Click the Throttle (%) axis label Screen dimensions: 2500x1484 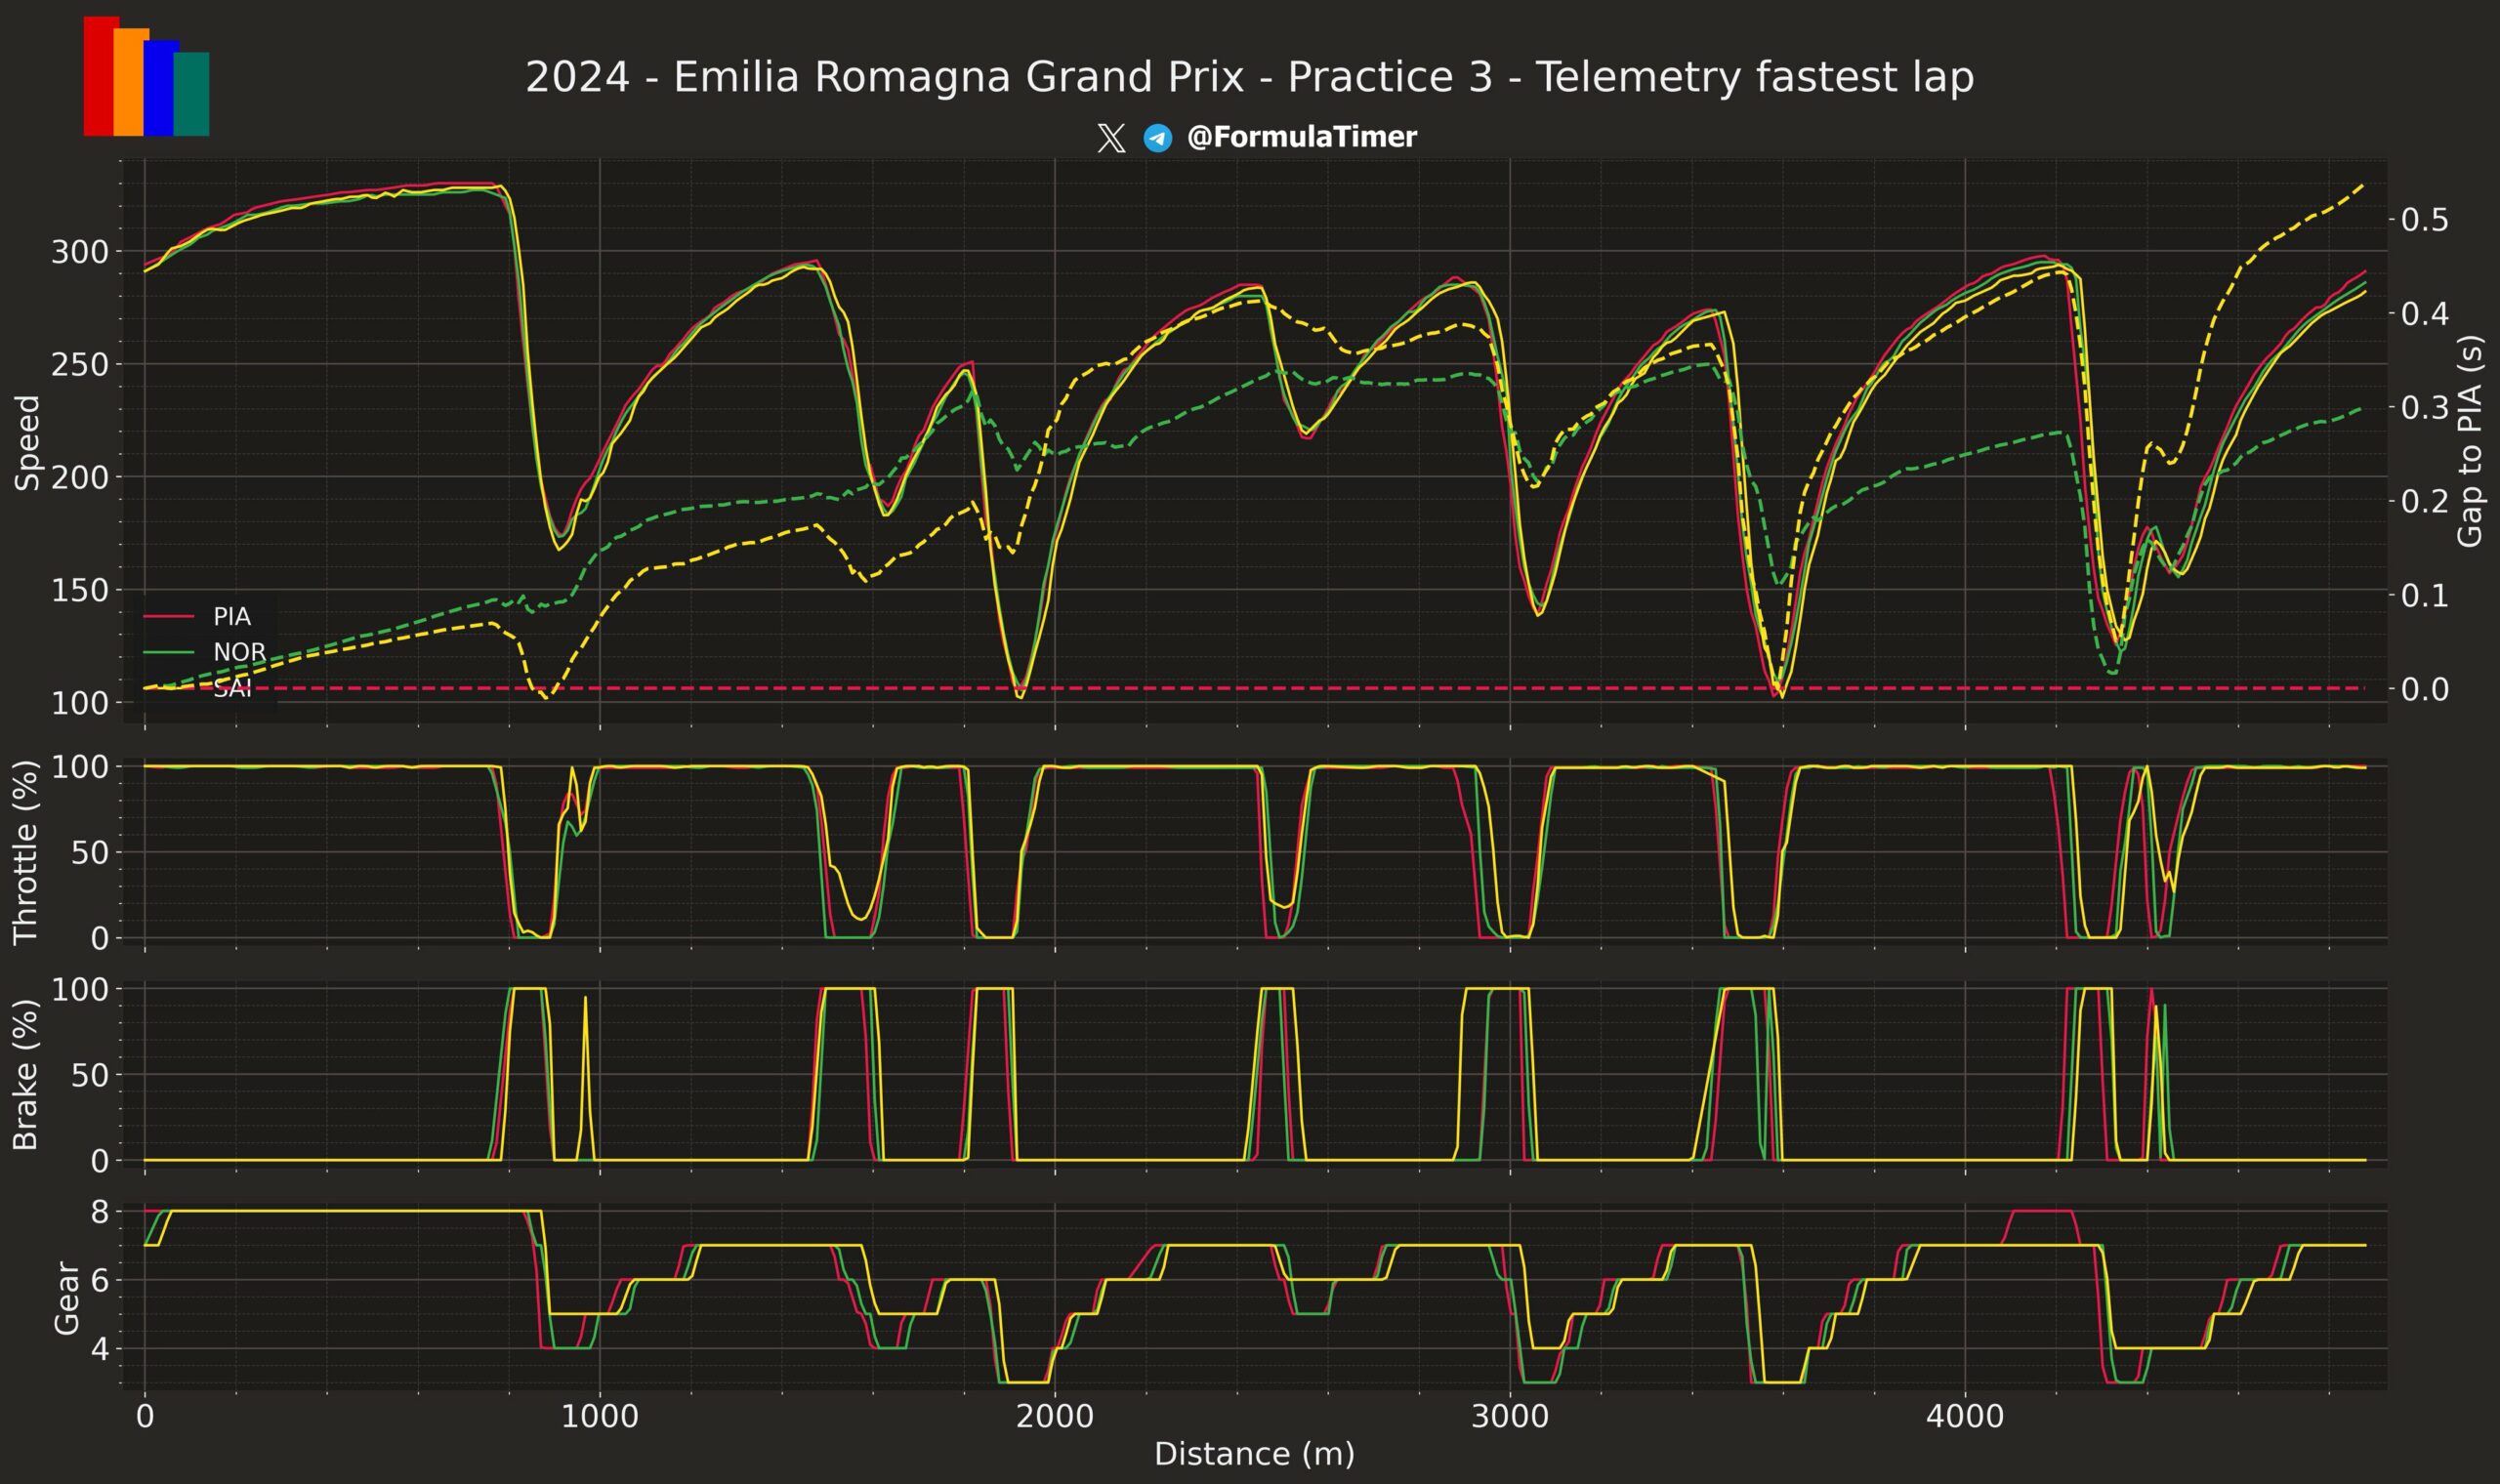[25, 852]
